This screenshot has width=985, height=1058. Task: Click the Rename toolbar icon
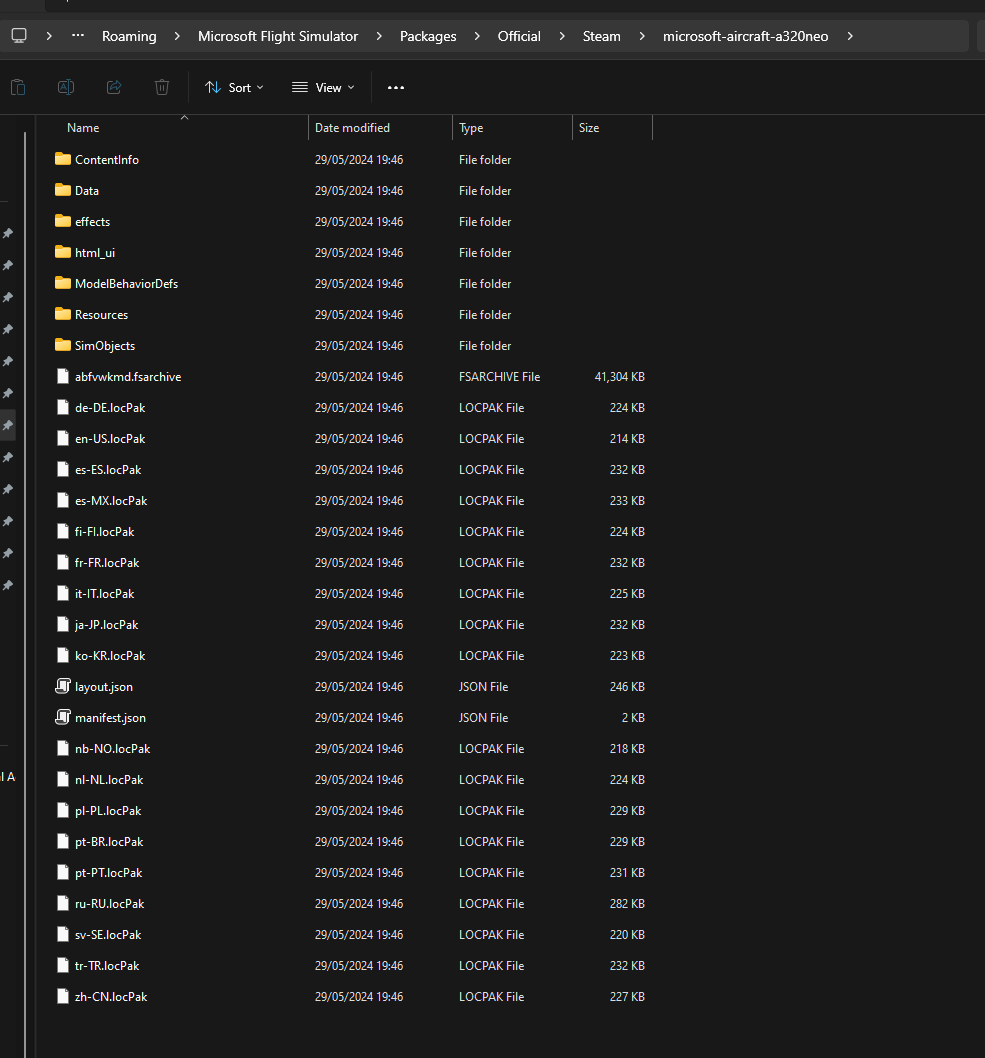coord(66,87)
